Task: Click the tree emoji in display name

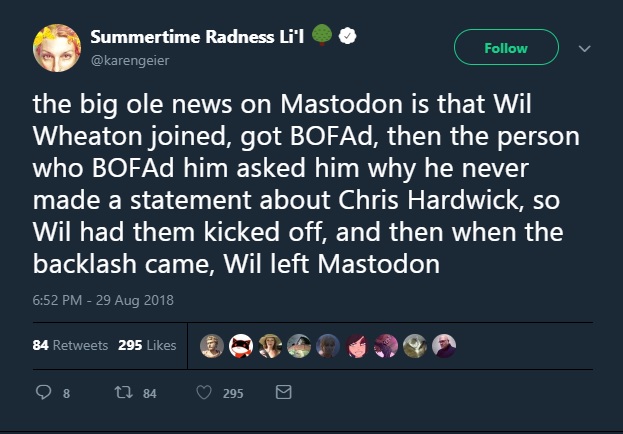Action: pyautogui.click(x=322, y=35)
